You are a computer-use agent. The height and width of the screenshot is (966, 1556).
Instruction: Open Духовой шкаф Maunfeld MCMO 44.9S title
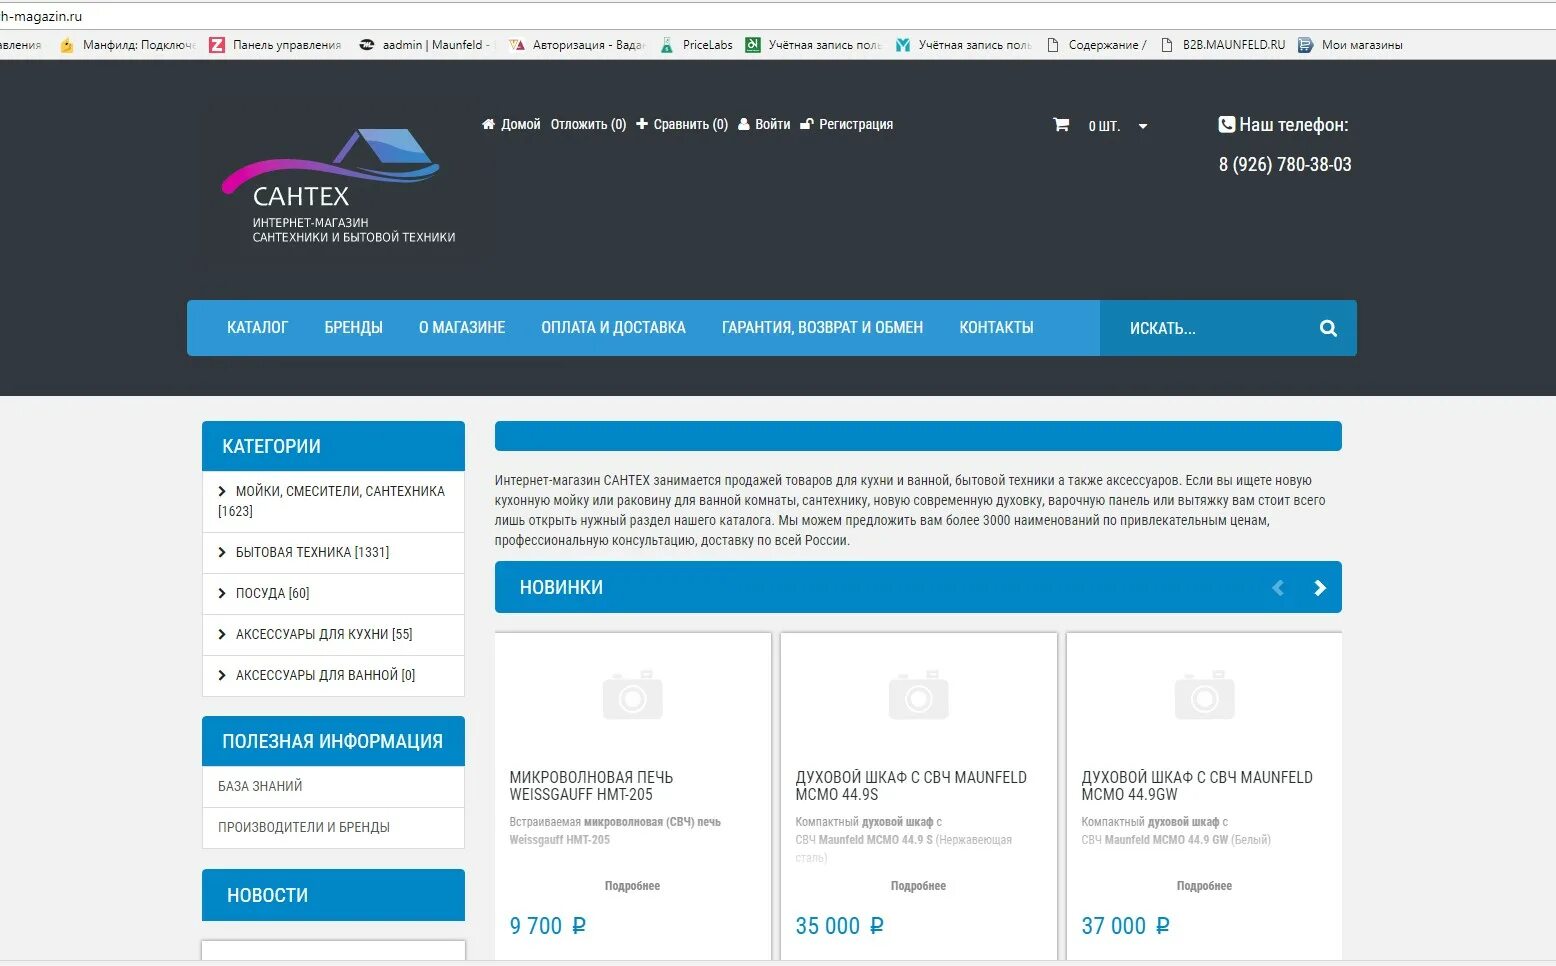pos(911,786)
